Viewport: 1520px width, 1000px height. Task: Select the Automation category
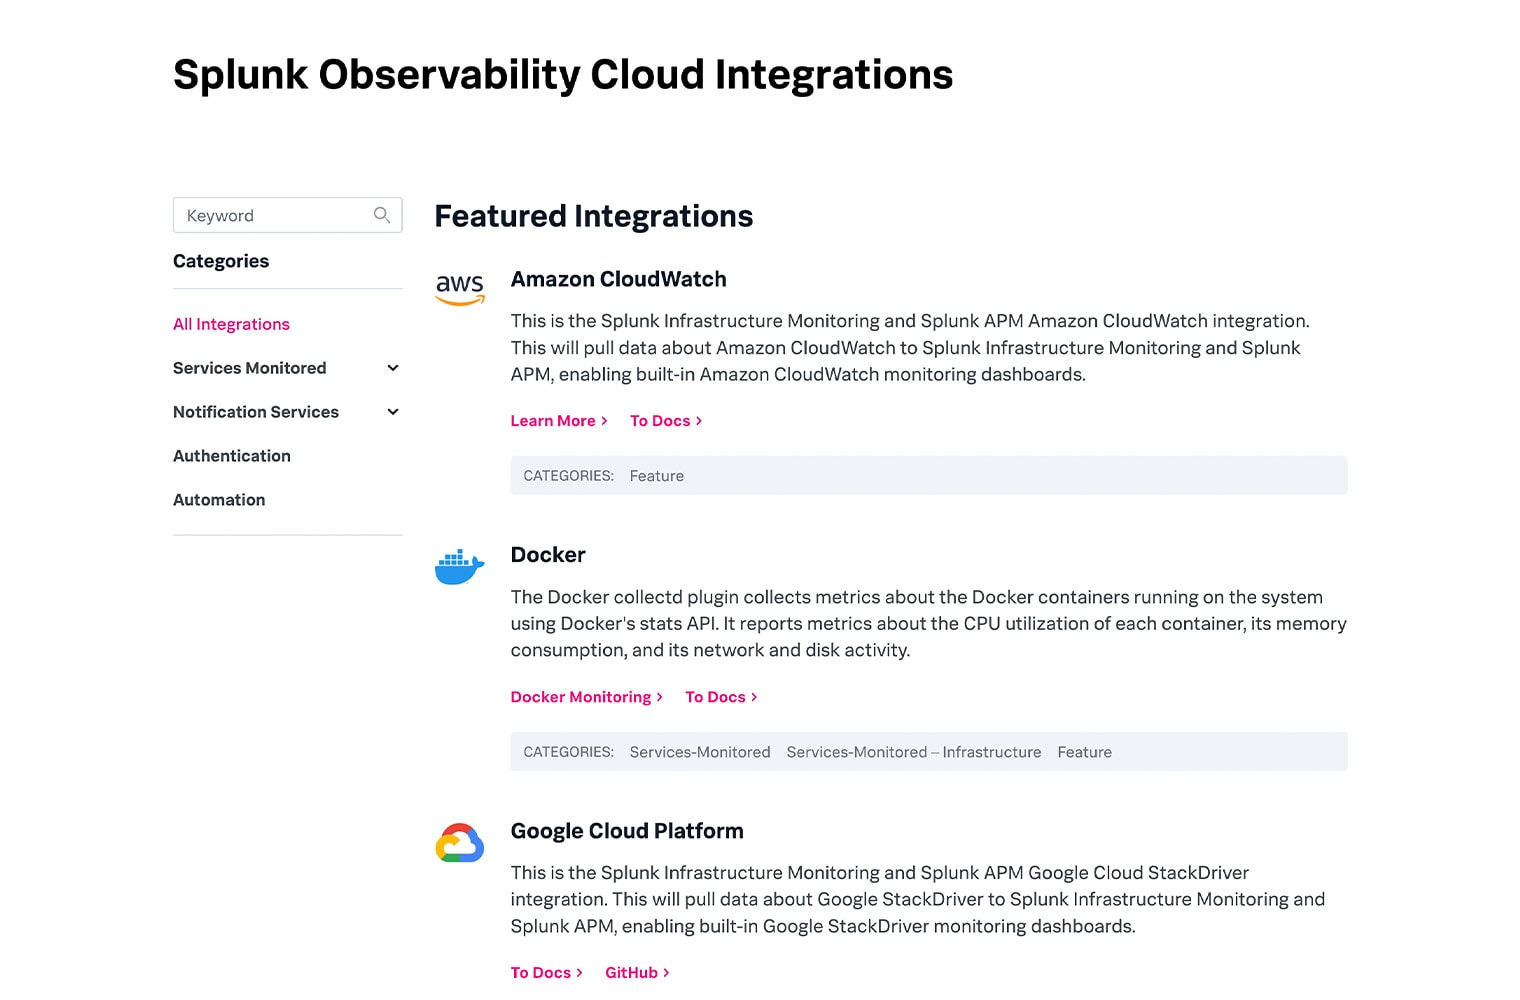[x=219, y=500]
